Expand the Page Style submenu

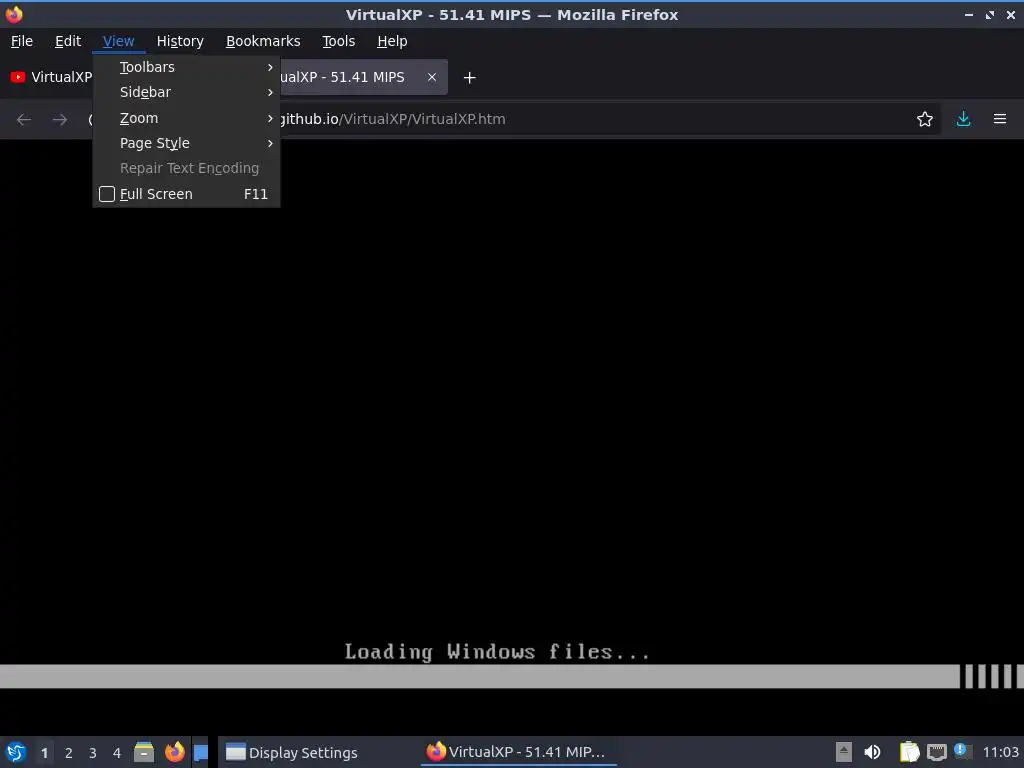[187, 143]
